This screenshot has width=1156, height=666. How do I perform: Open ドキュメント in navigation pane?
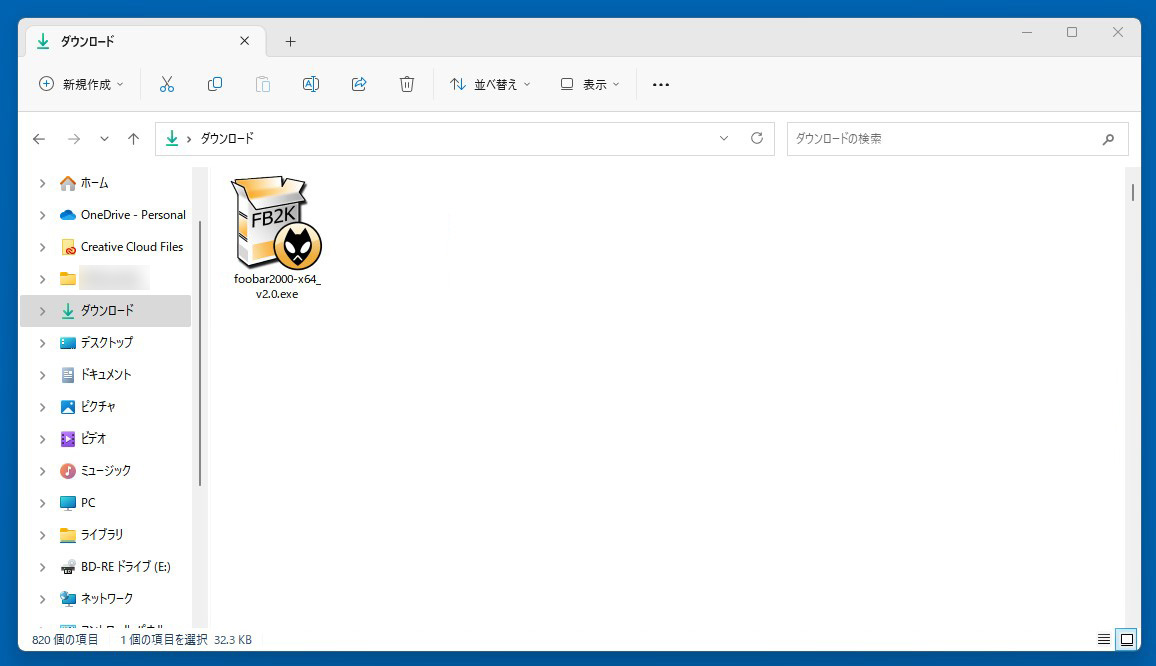(105, 375)
